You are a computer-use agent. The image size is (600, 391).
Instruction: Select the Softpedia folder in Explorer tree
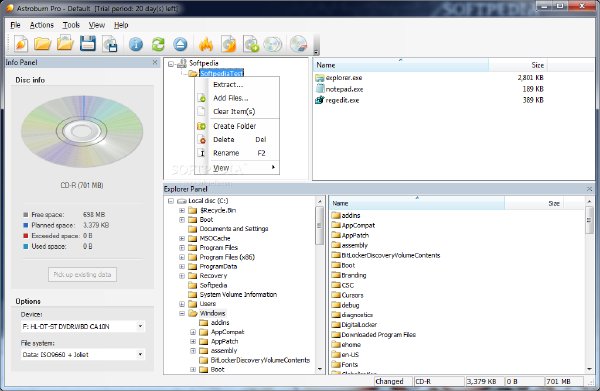point(213,285)
